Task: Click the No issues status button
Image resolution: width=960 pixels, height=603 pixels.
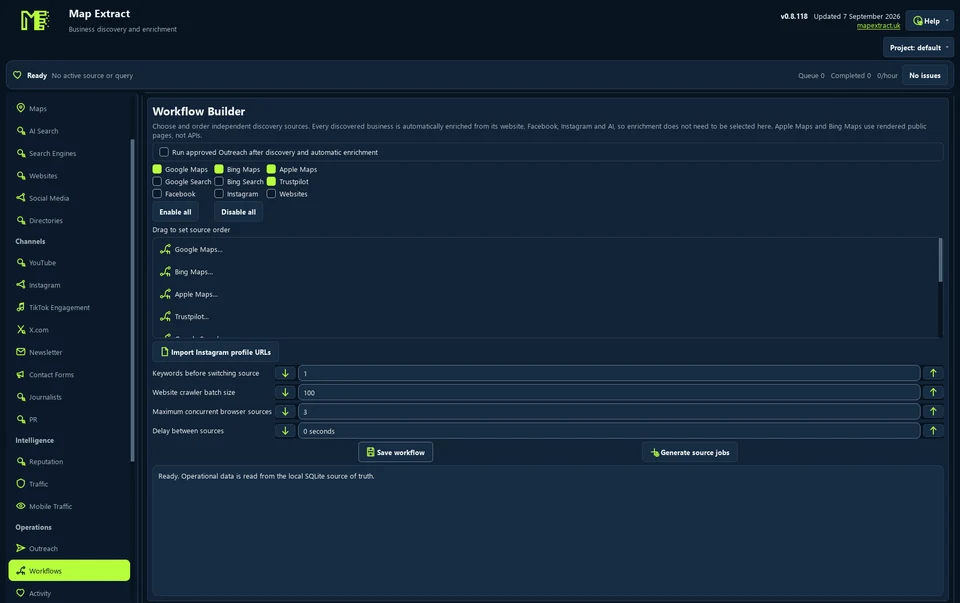Action: point(924,75)
